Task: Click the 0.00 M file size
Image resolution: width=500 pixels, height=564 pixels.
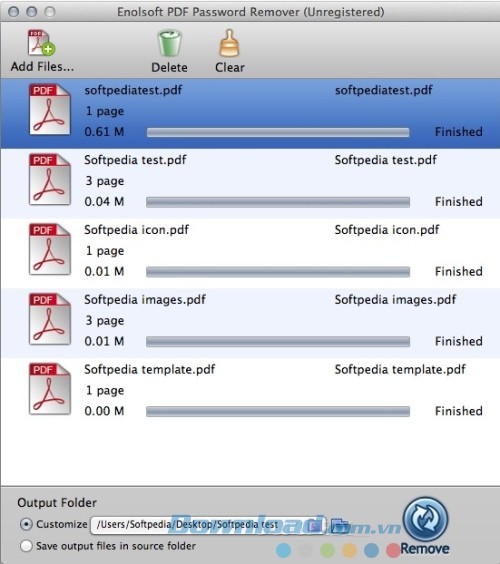Action: pyautogui.click(x=104, y=411)
